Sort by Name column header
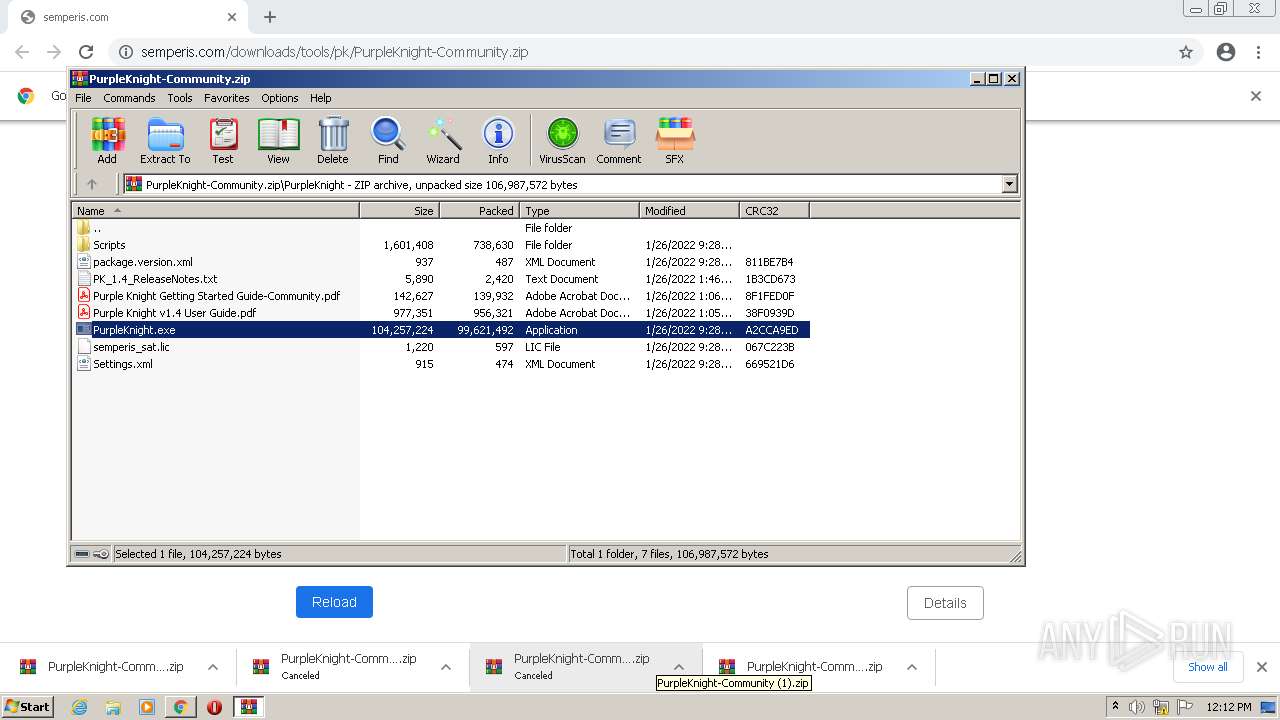1280x720 pixels. [216, 211]
